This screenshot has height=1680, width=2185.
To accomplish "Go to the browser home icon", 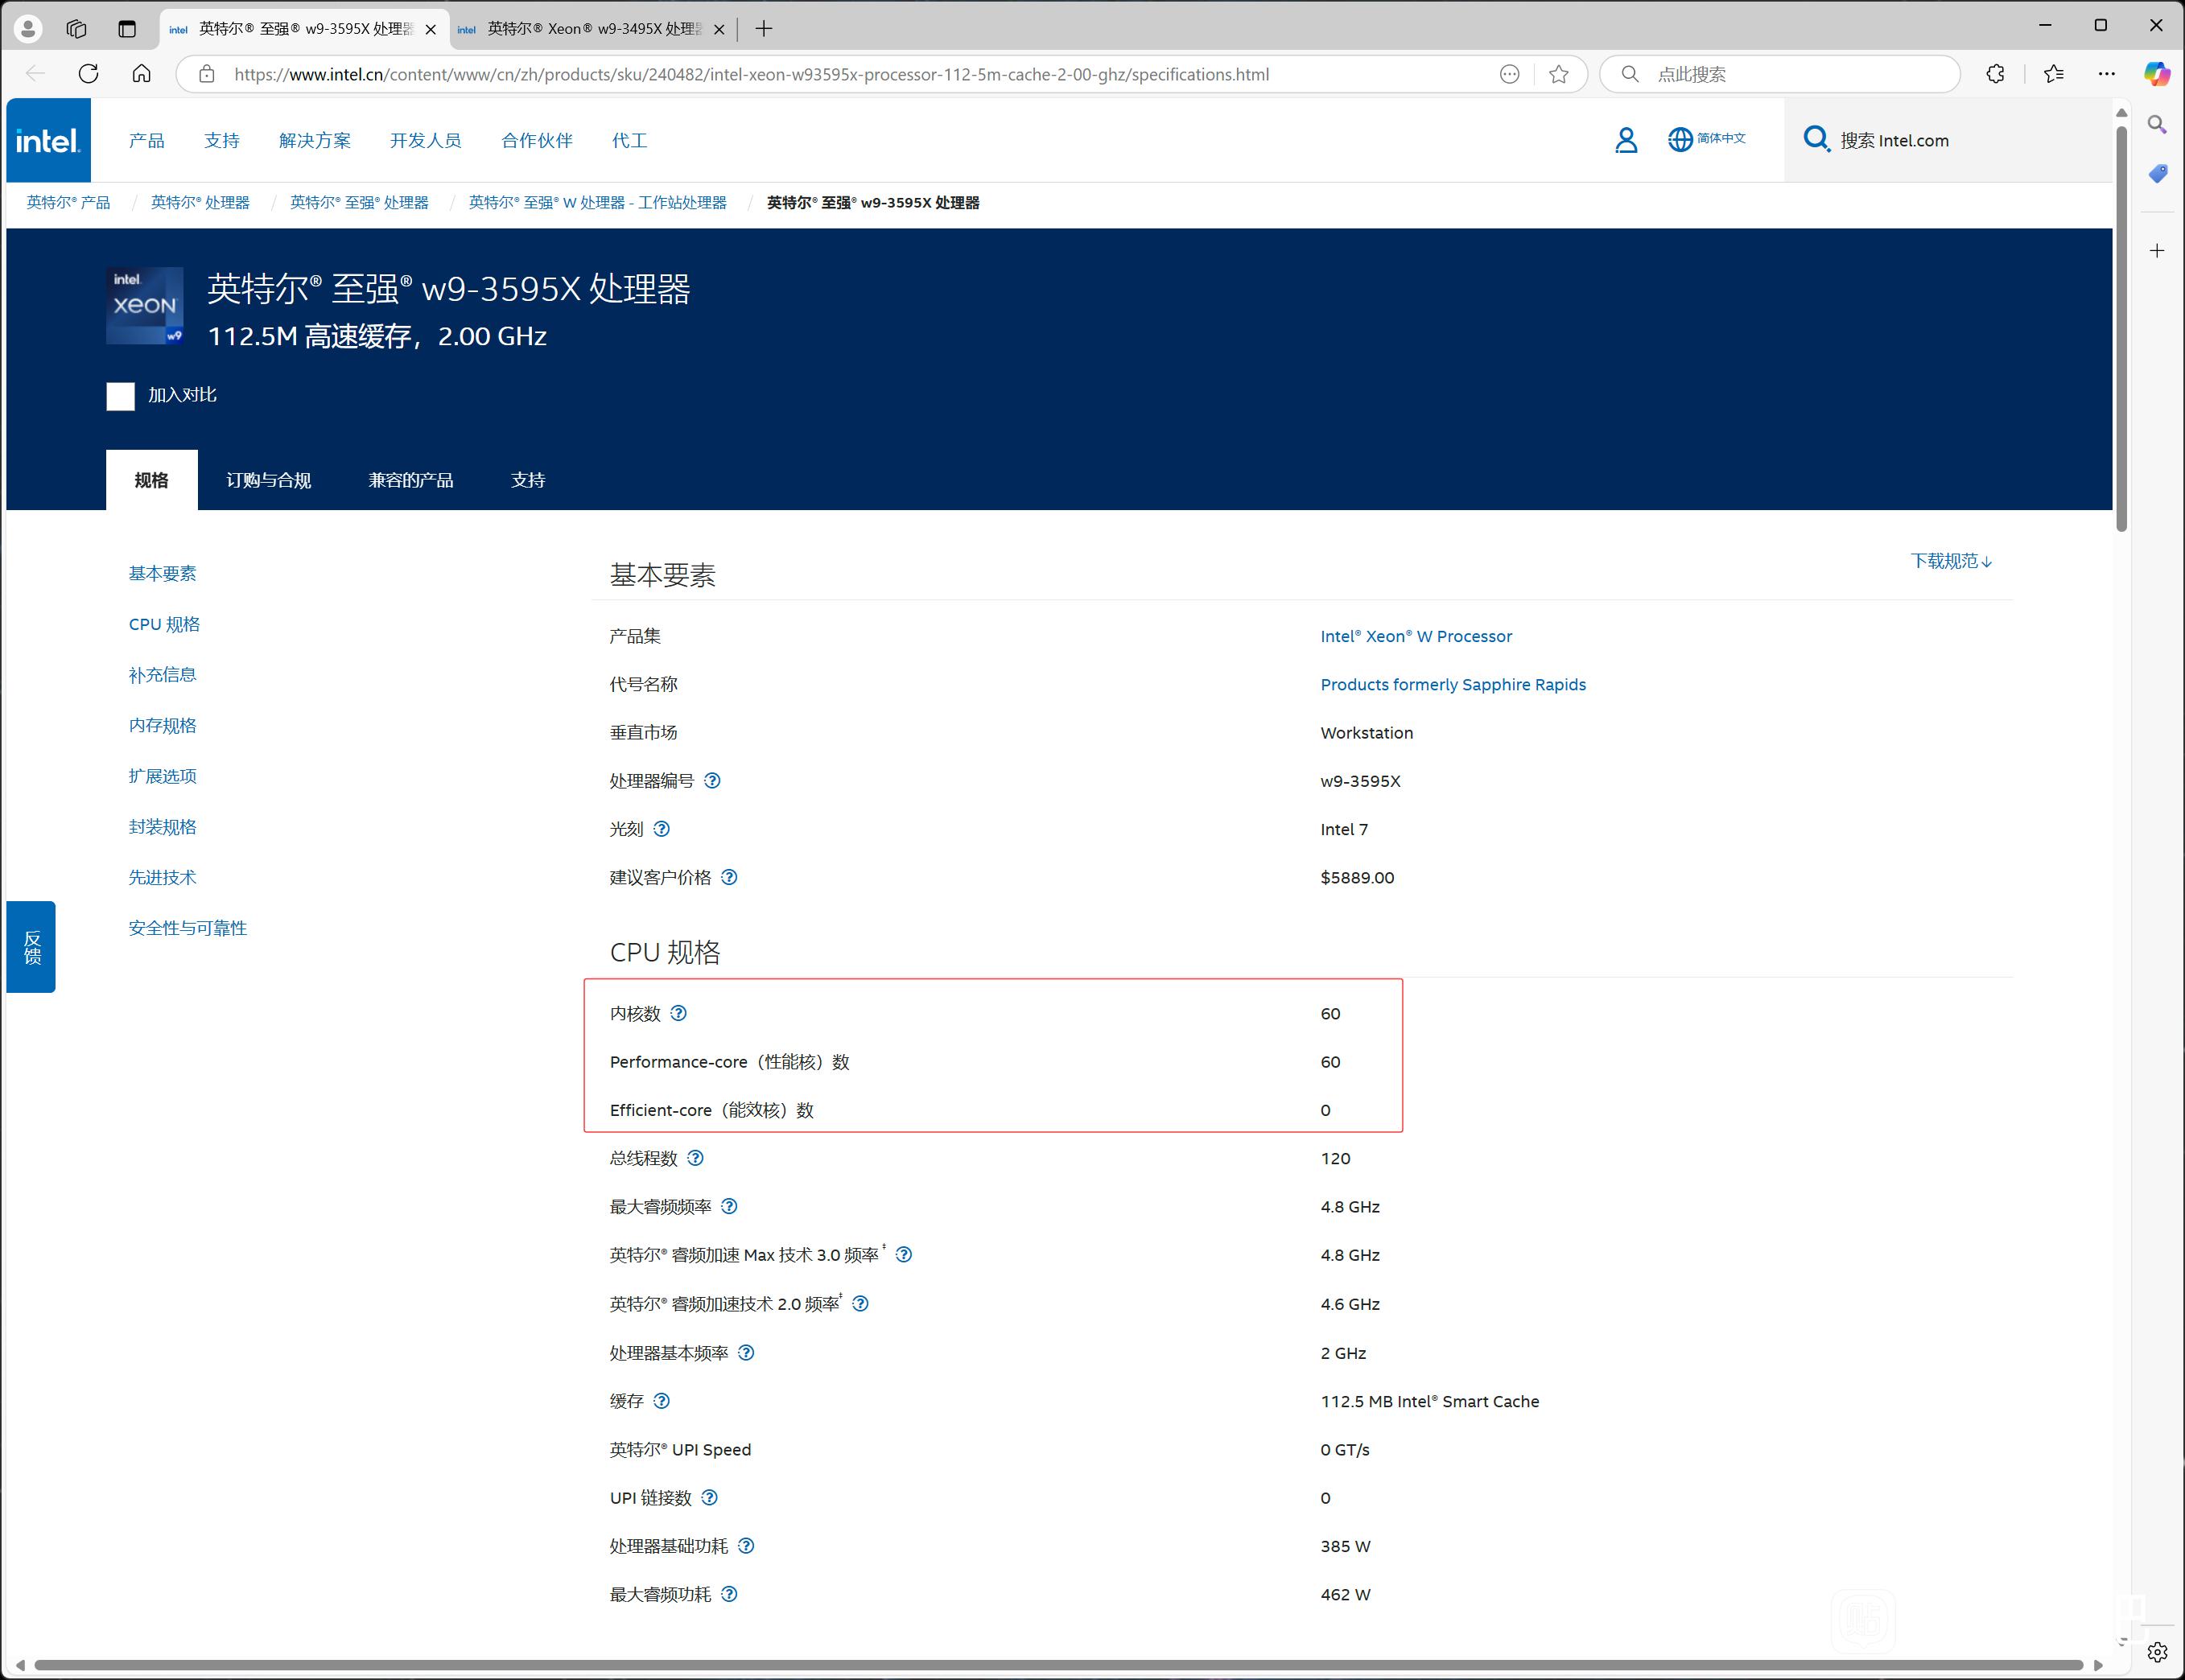I will (142, 74).
